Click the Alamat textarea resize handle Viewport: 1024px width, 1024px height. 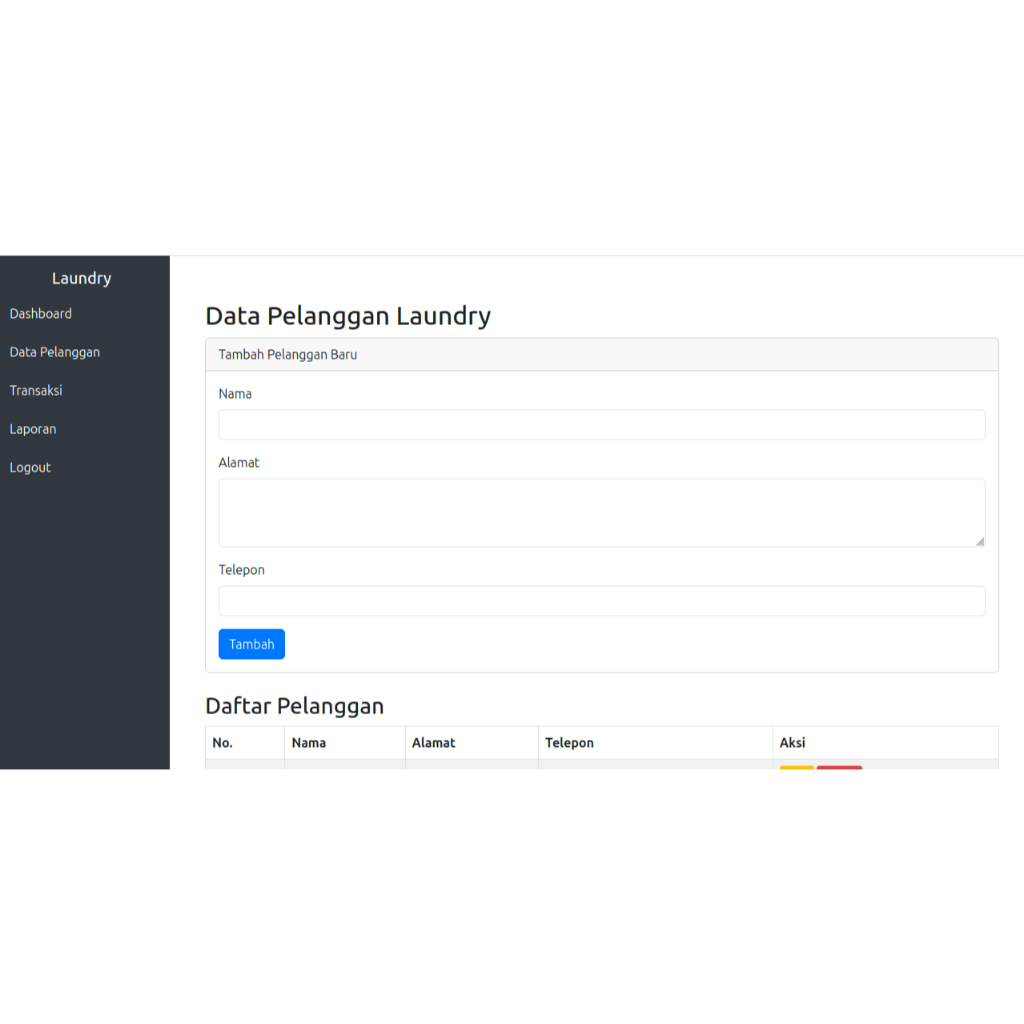coord(979,542)
